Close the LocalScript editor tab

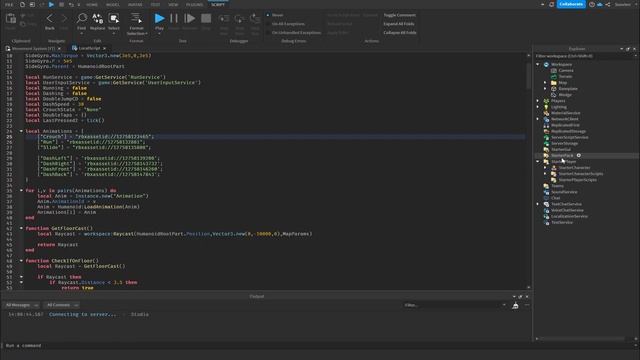(104, 48)
